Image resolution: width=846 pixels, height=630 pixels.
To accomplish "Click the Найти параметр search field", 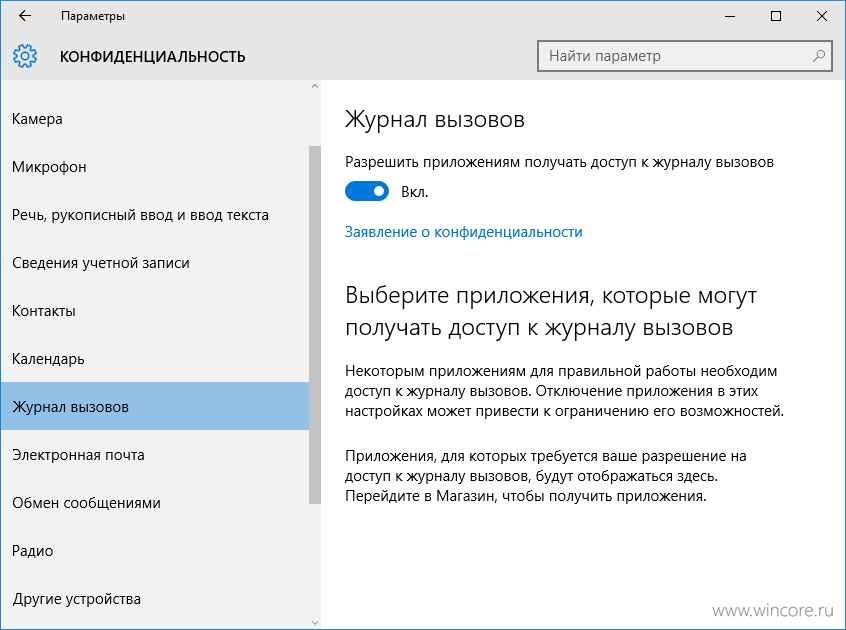I will click(685, 56).
